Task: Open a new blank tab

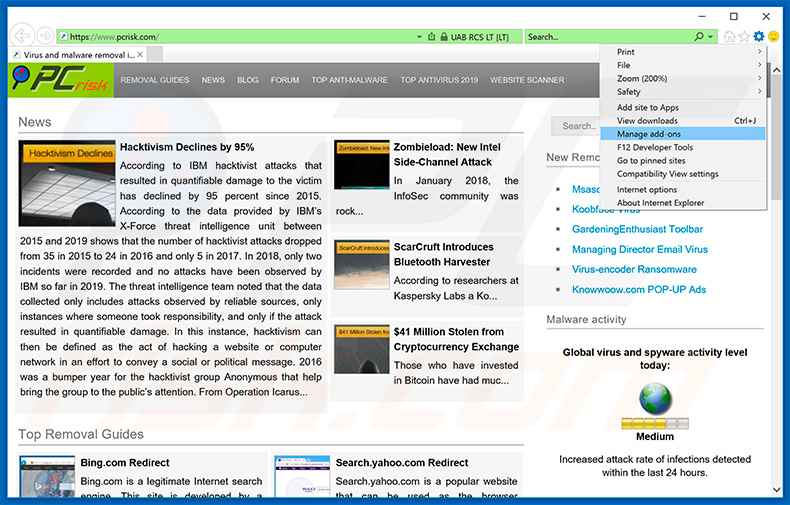Action: 155,54
